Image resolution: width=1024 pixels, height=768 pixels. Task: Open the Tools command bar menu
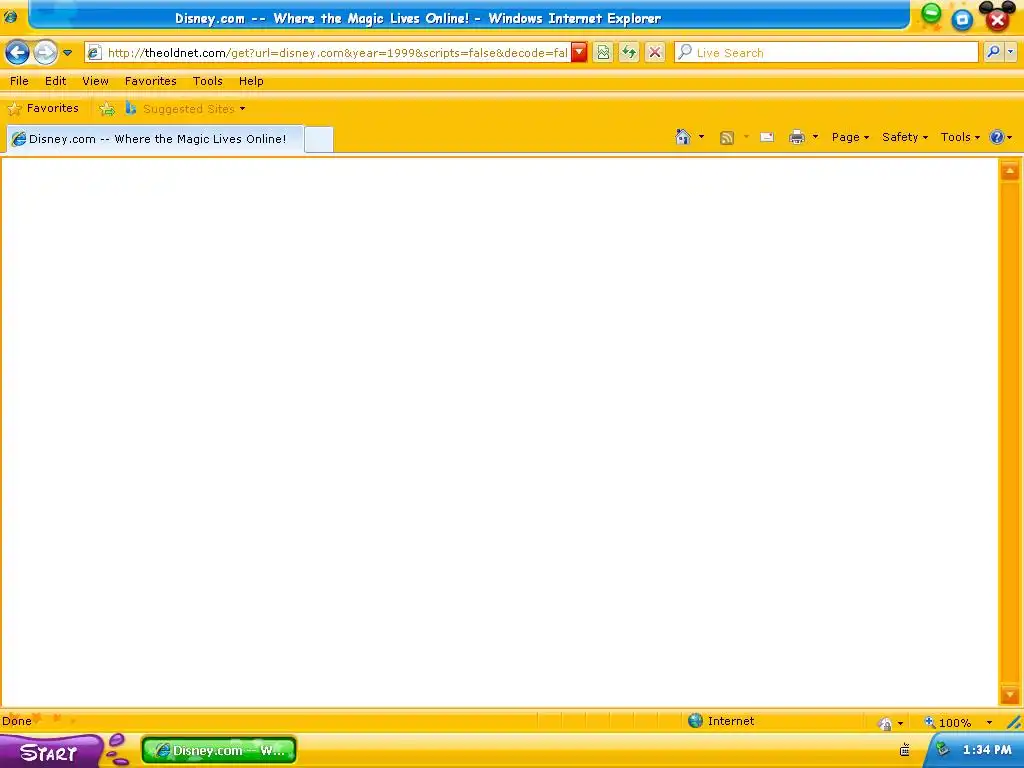961,137
